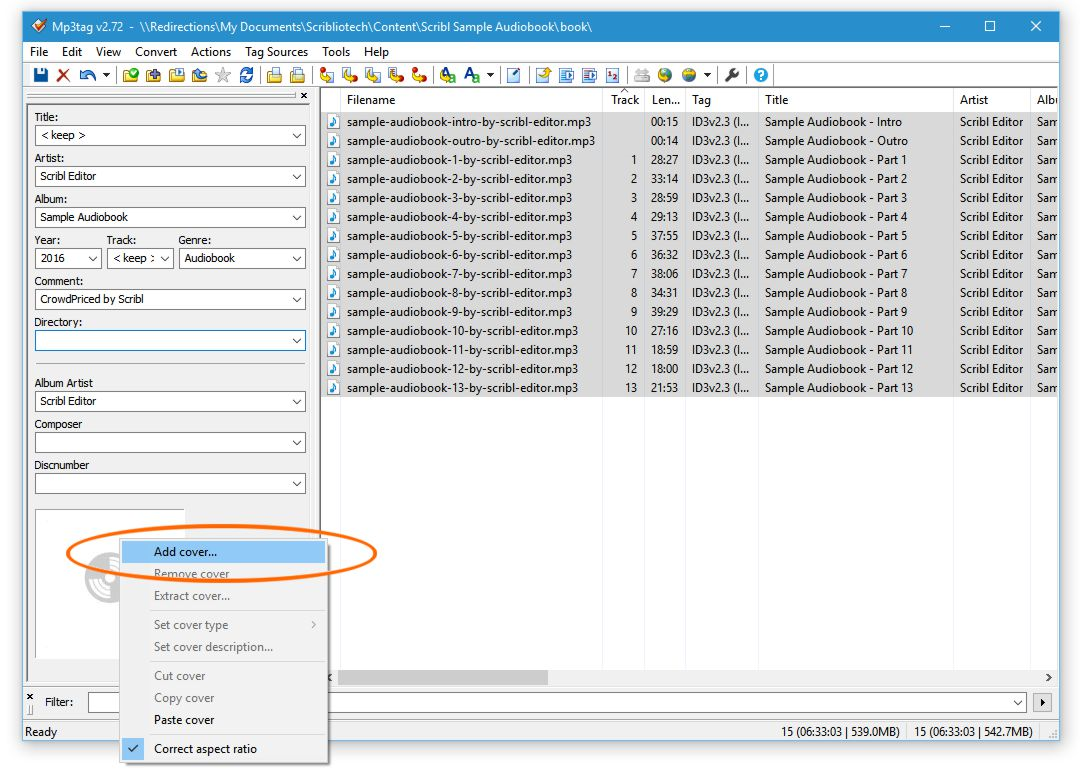The width and height of the screenshot is (1082, 769).
Task: Click the red X Remove tag icon
Action: pos(63,75)
